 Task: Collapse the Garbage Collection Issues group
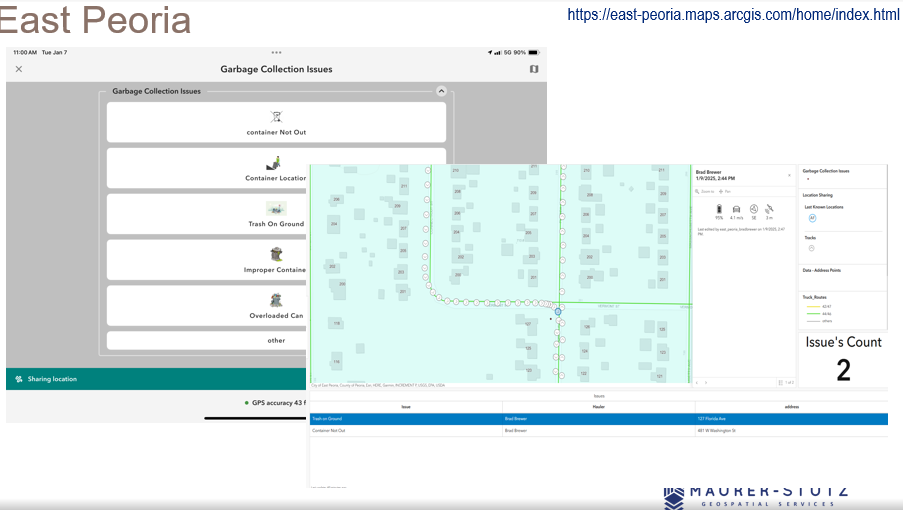click(441, 91)
